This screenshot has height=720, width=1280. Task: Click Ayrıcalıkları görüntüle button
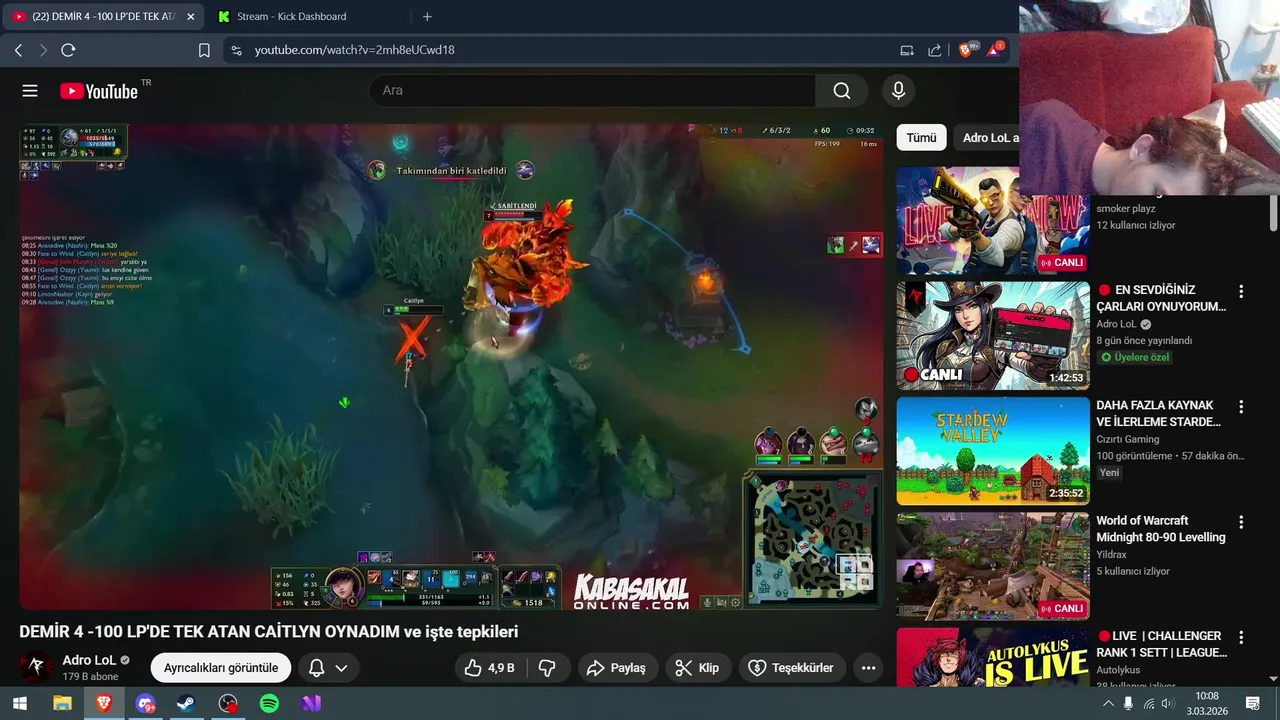coord(221,668)
